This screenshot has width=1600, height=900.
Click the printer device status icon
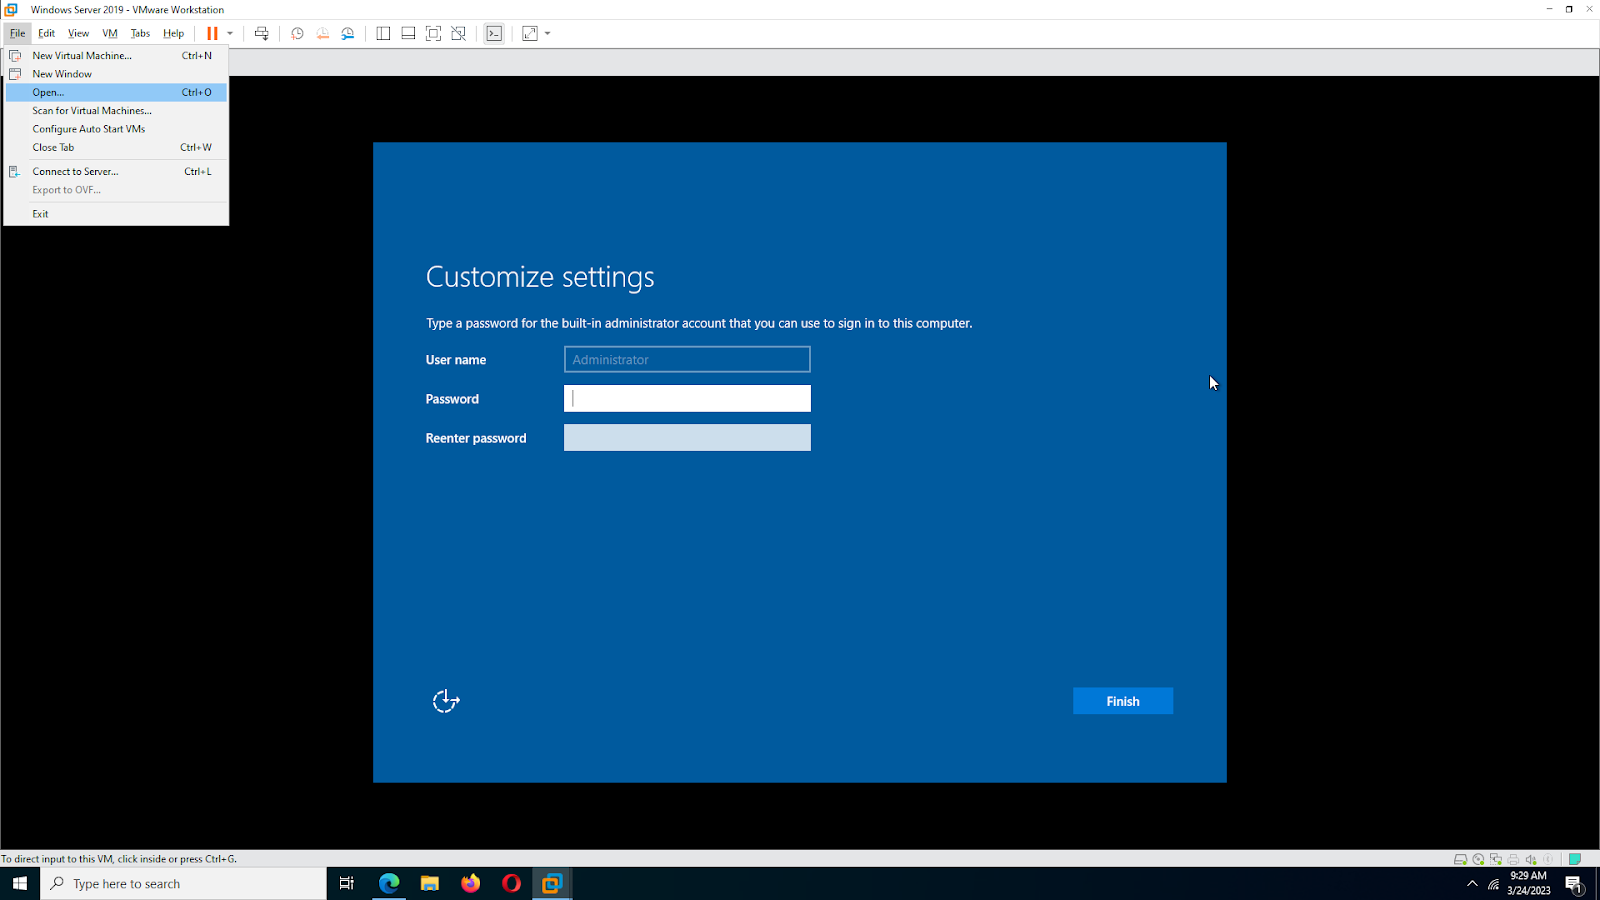pos(1513,859)
